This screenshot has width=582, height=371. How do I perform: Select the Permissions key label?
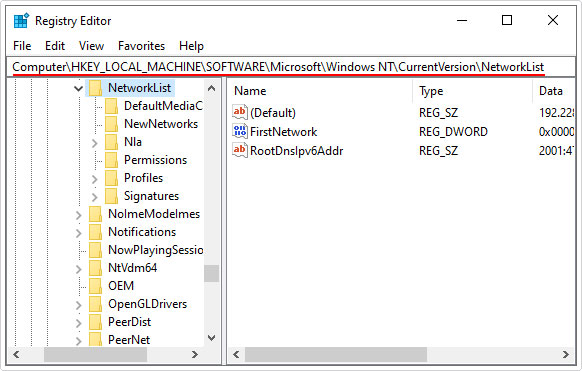click(x=155, y=160)
